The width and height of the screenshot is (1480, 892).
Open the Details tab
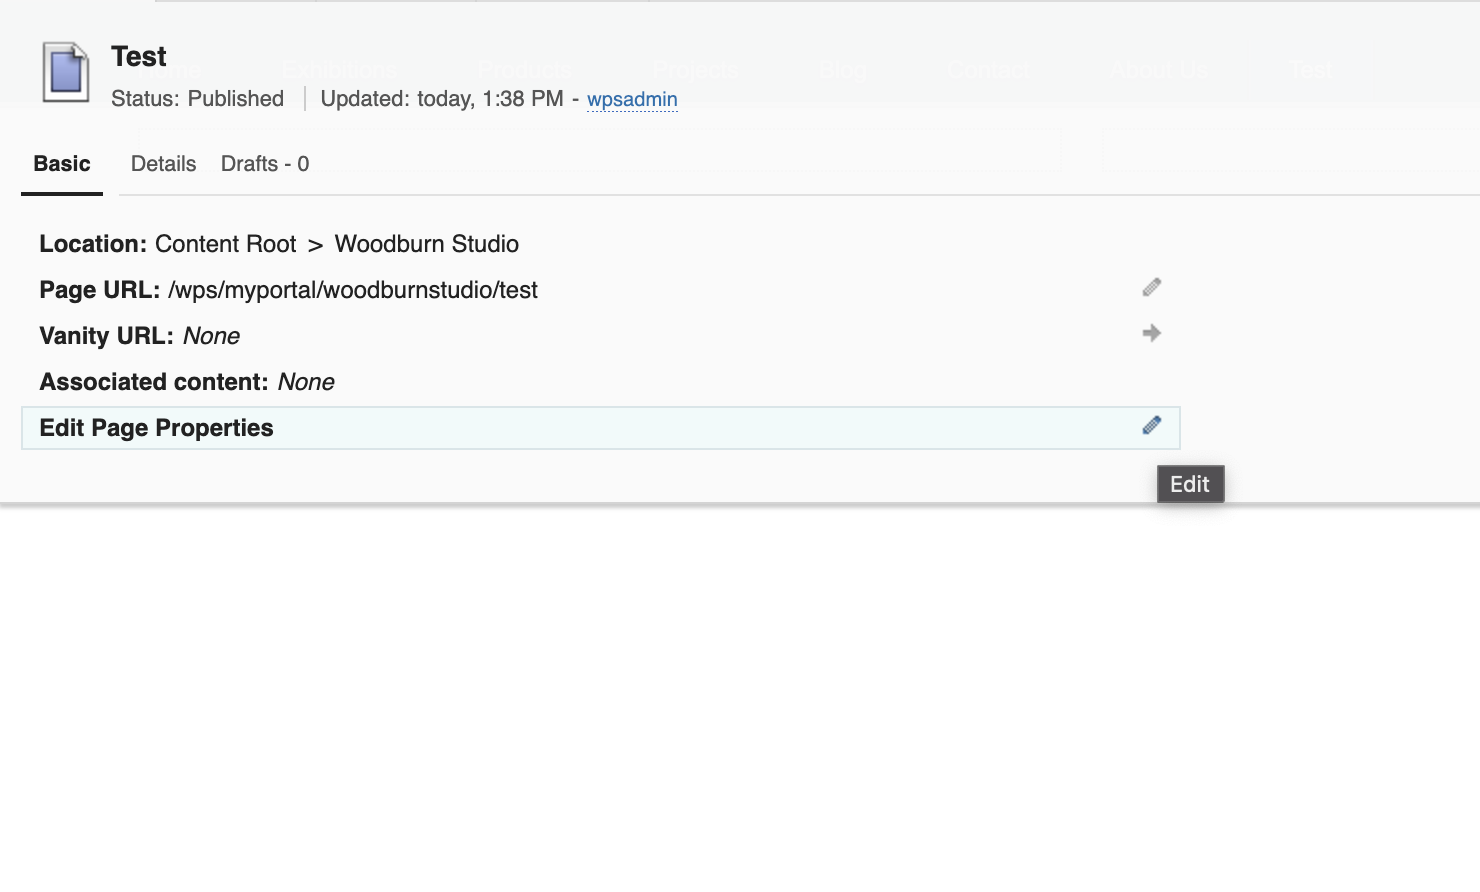[163, 164]
